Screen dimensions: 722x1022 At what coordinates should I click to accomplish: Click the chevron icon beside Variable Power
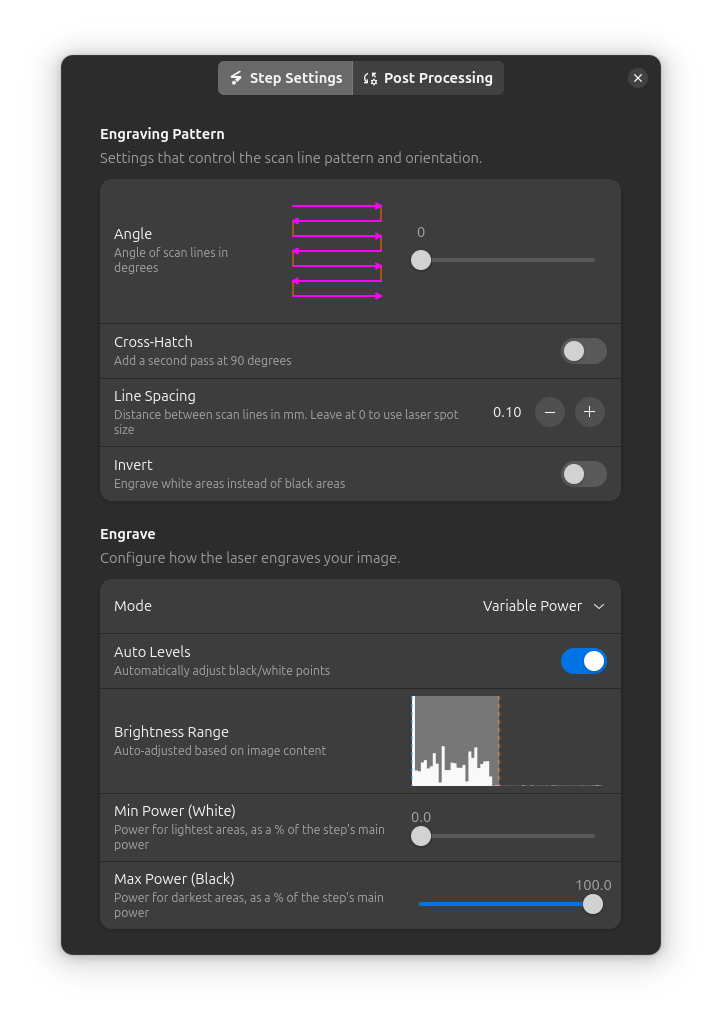click(599, 606)
